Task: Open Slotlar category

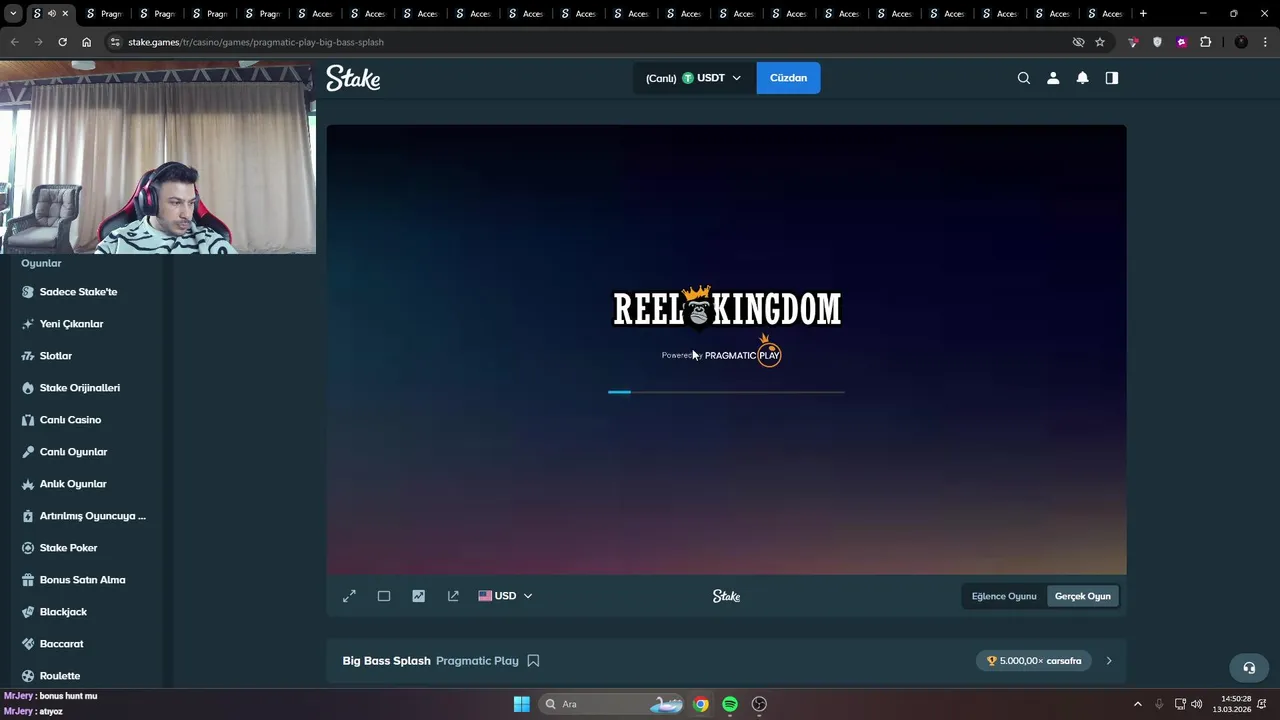Action: [56, 356]
